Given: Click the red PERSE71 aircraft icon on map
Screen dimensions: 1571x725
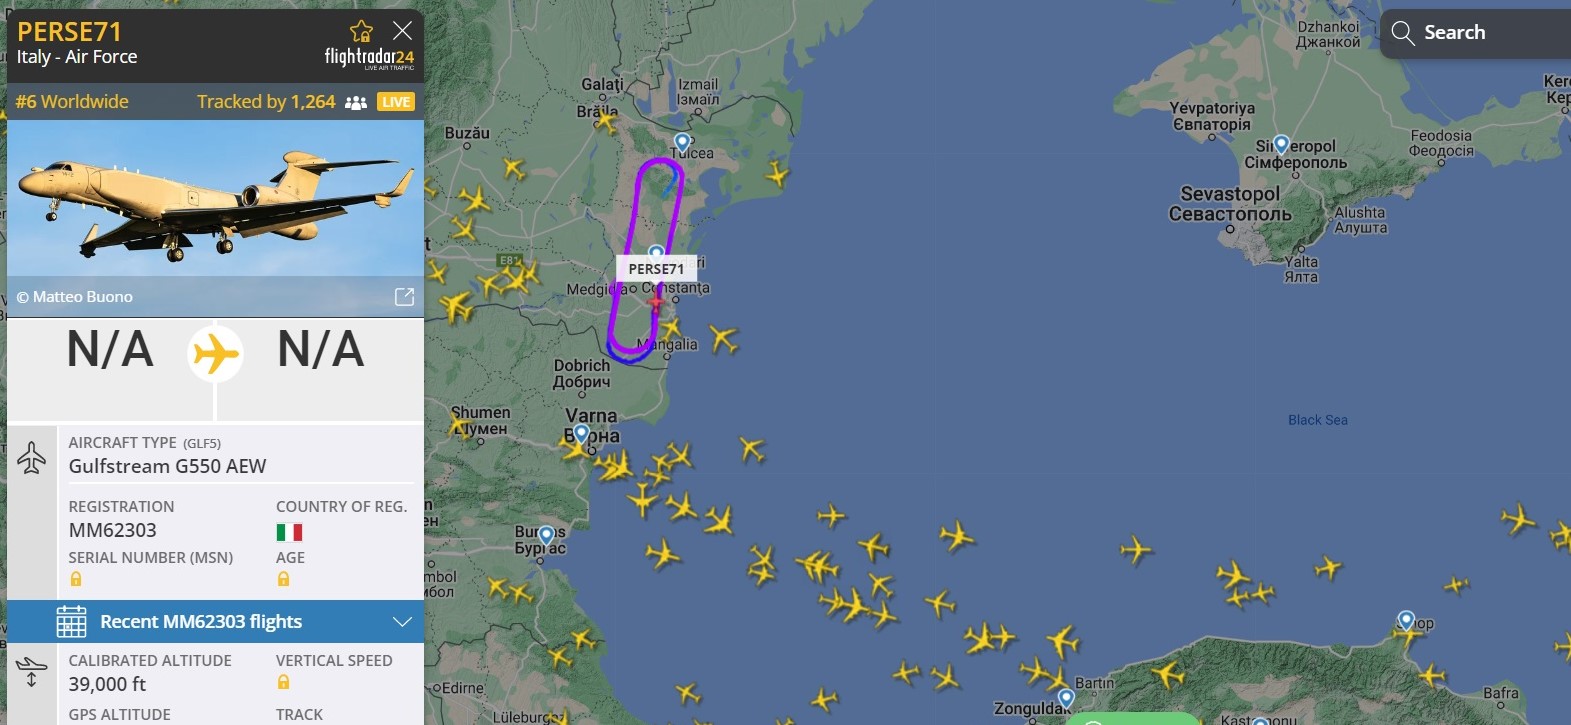Looking at the screenshot, I should (656, 300).
